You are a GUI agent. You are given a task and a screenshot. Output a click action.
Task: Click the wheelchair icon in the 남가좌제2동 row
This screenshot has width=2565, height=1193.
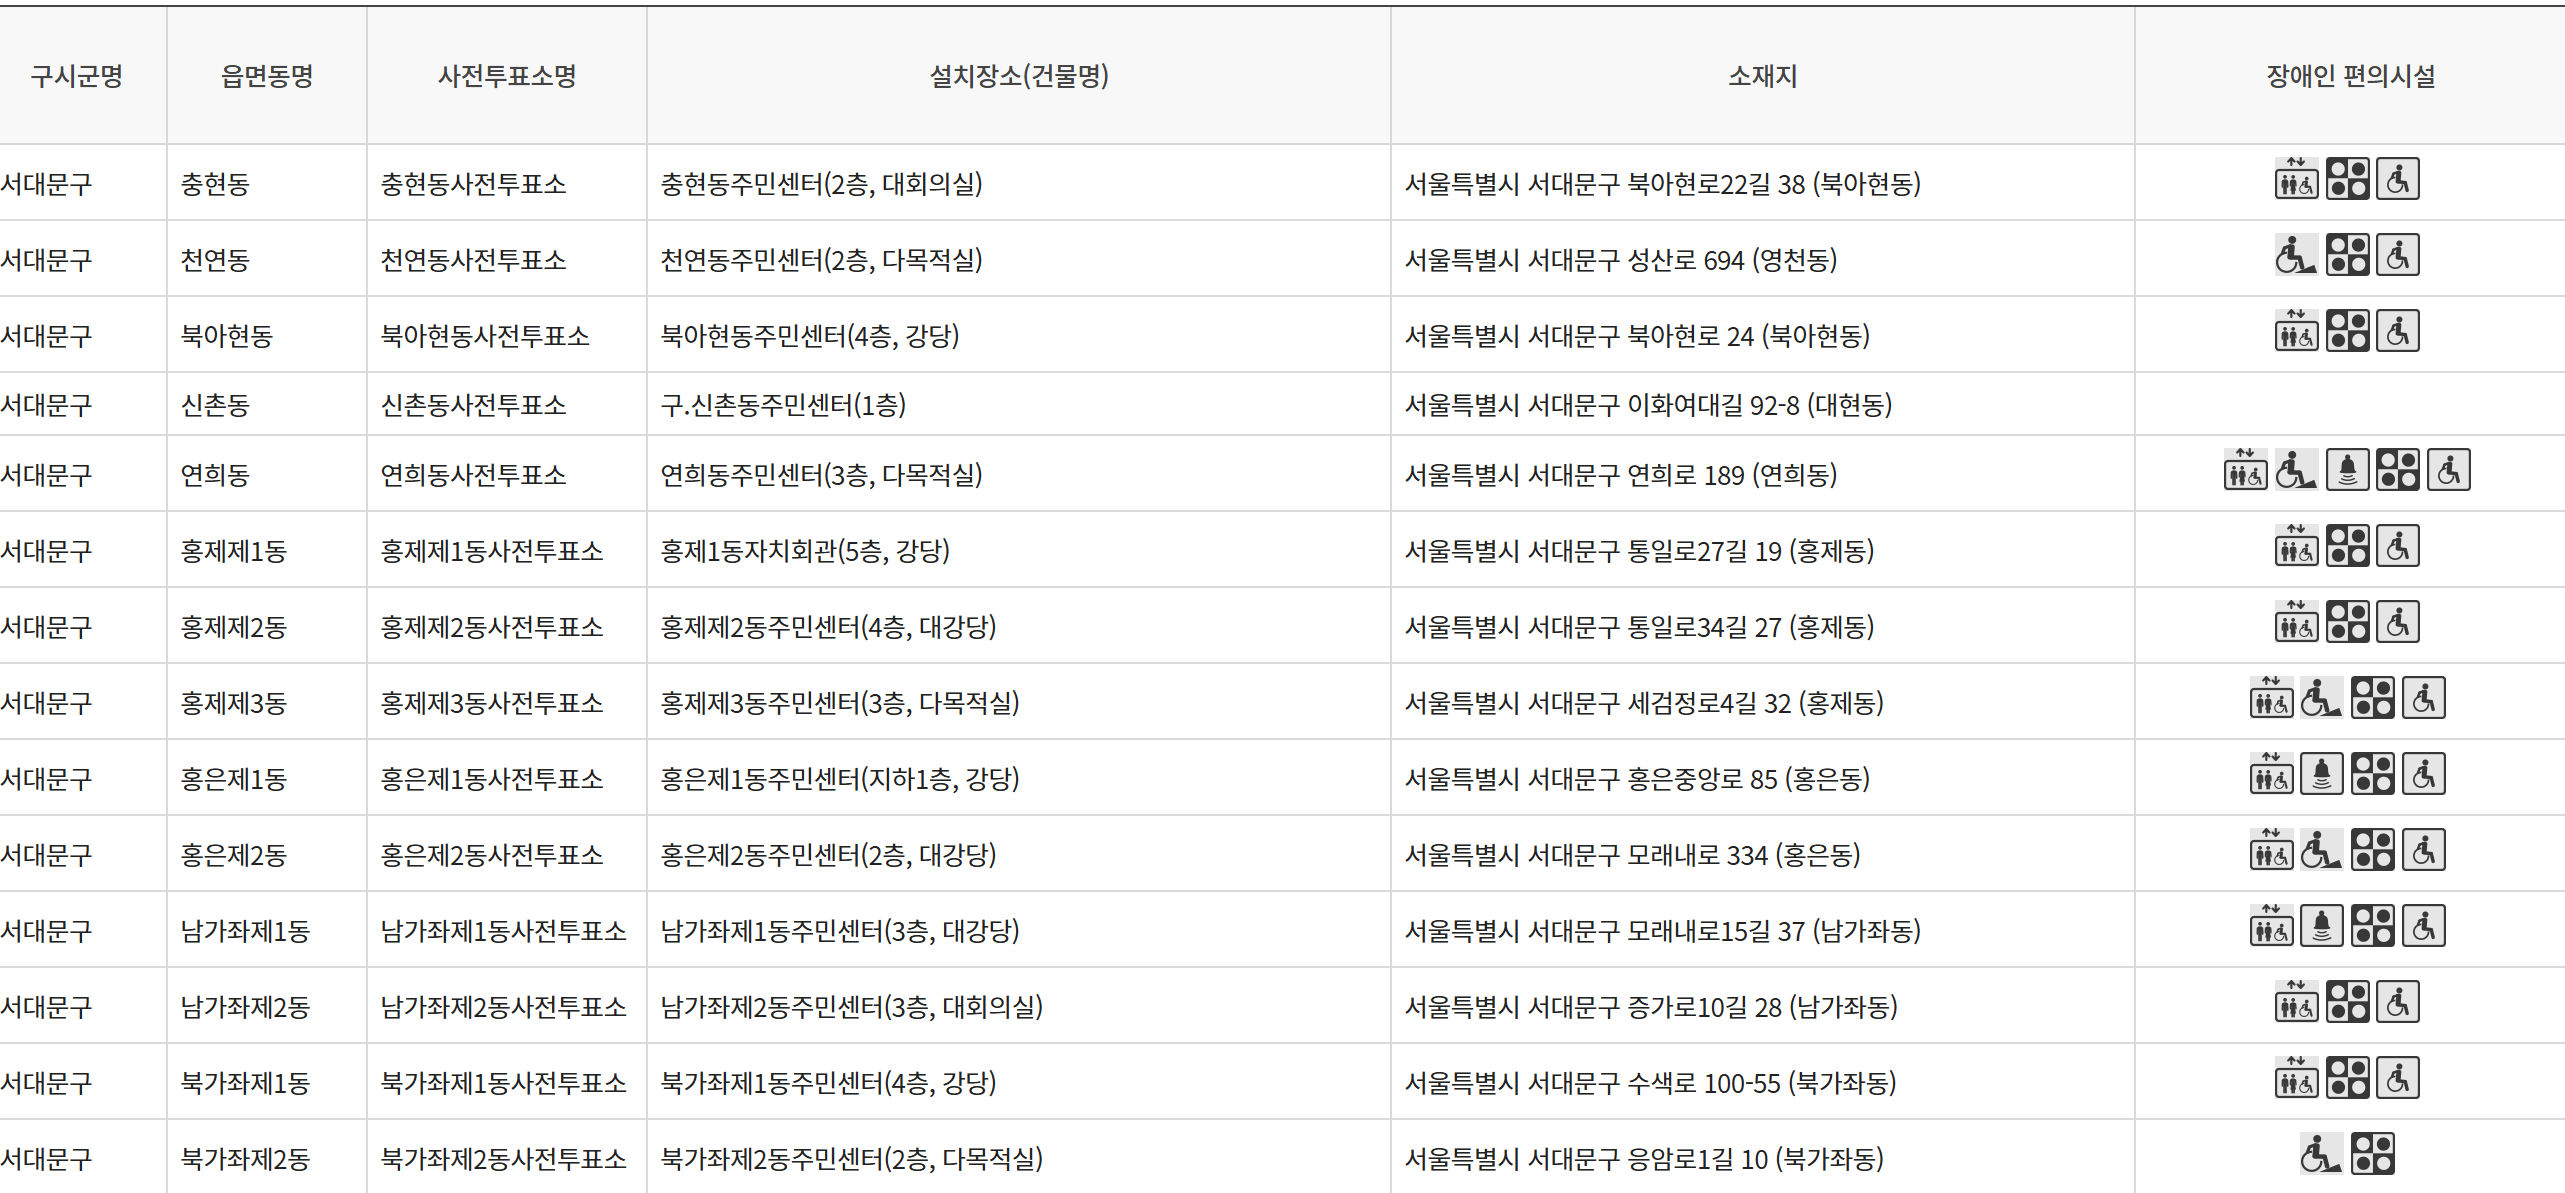click(x=2398, y=1003)
